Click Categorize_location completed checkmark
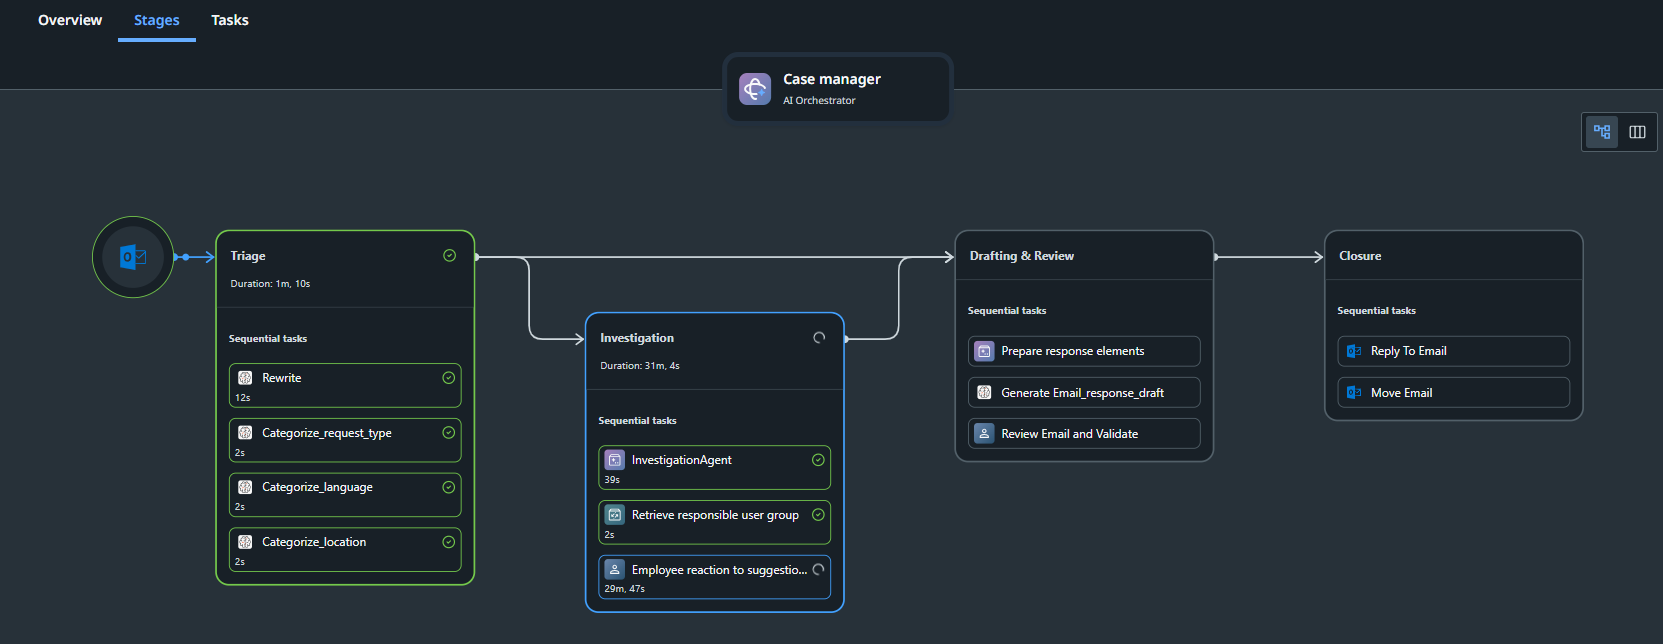Image resolution: width=1663 pixels, height=644 pixels. point(449,542)
